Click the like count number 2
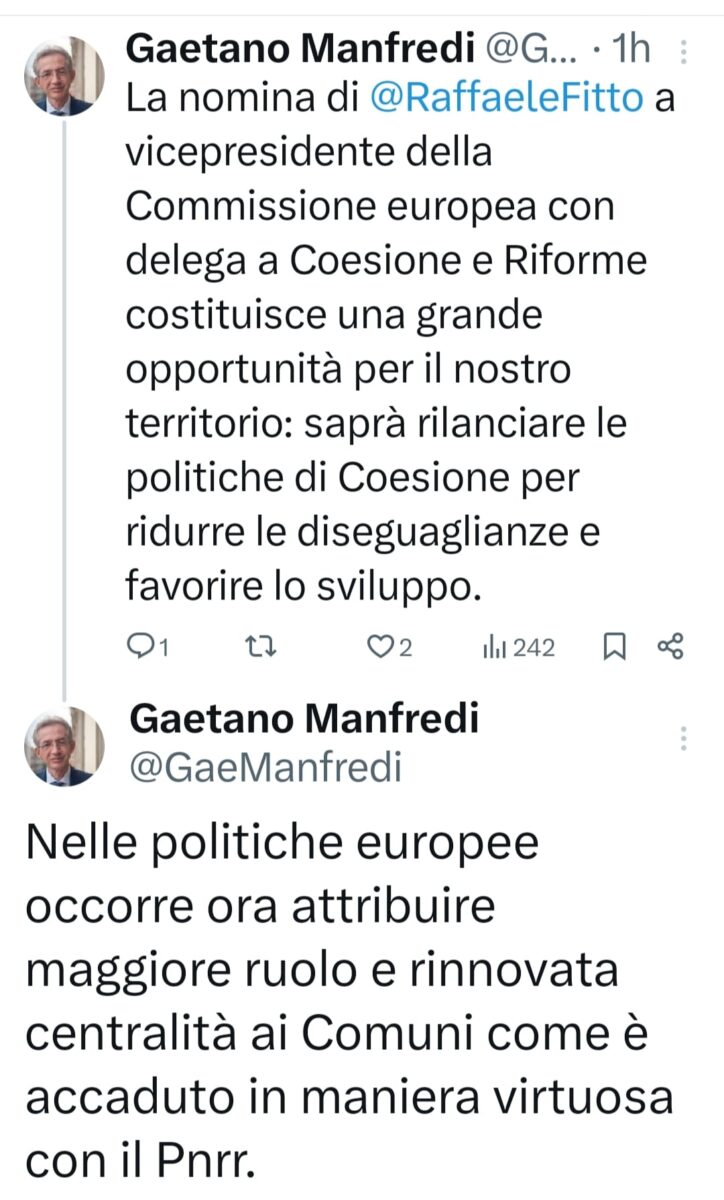This screenshot has width=724, height=1200. [405, 649]
